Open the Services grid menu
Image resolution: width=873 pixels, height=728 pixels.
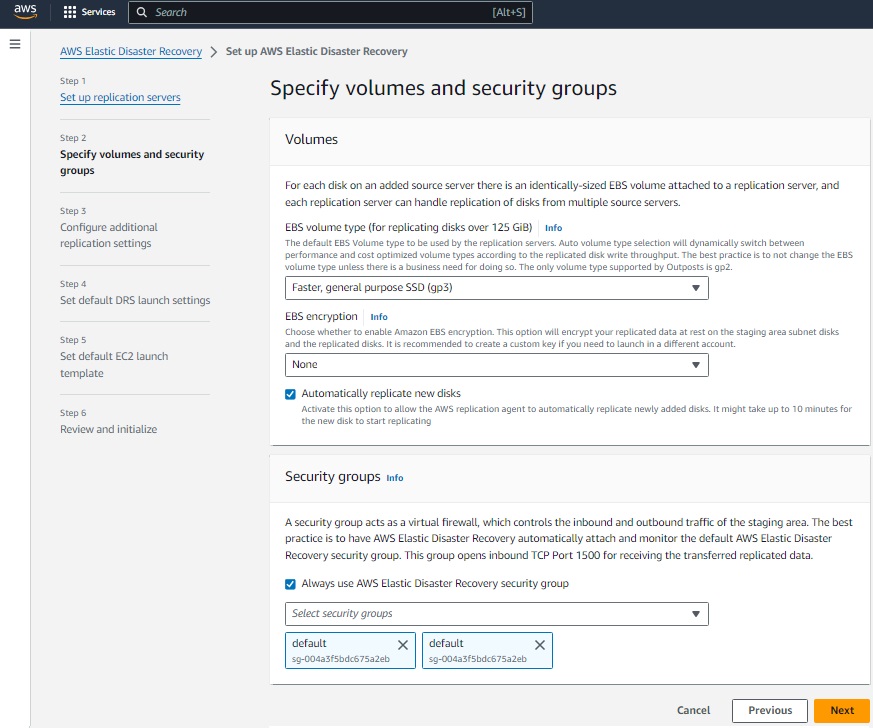click(x=89, y=12)
